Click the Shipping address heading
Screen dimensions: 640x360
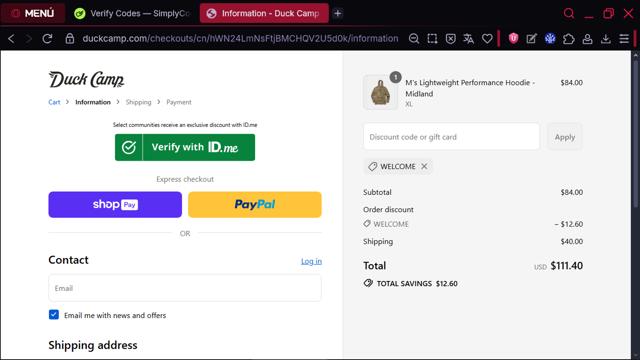(93, 345)
